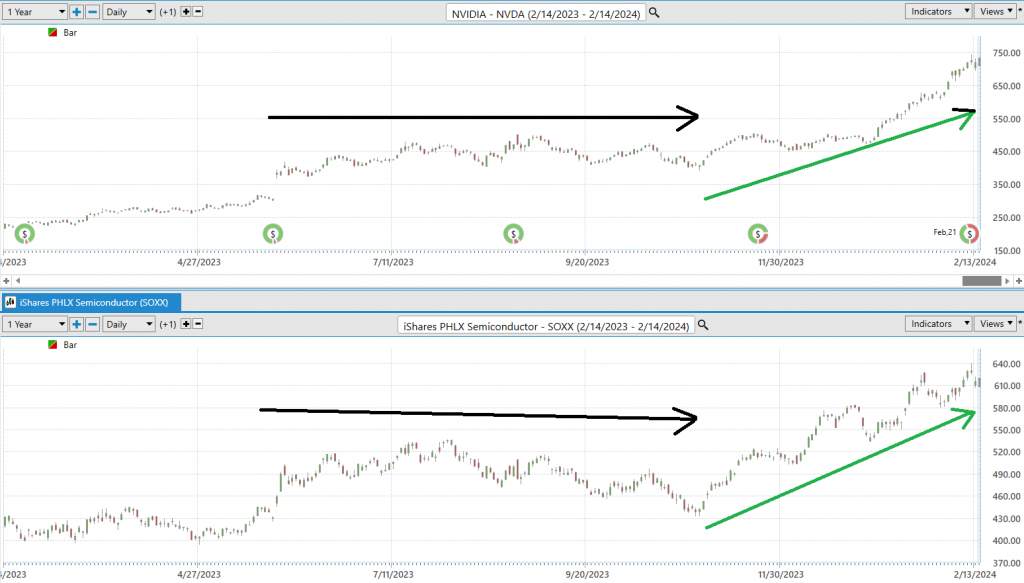Click the 11/30/2023 date label on SOXX chart
This screenshot has height=583, width=1024.
(x=780, y=575)
